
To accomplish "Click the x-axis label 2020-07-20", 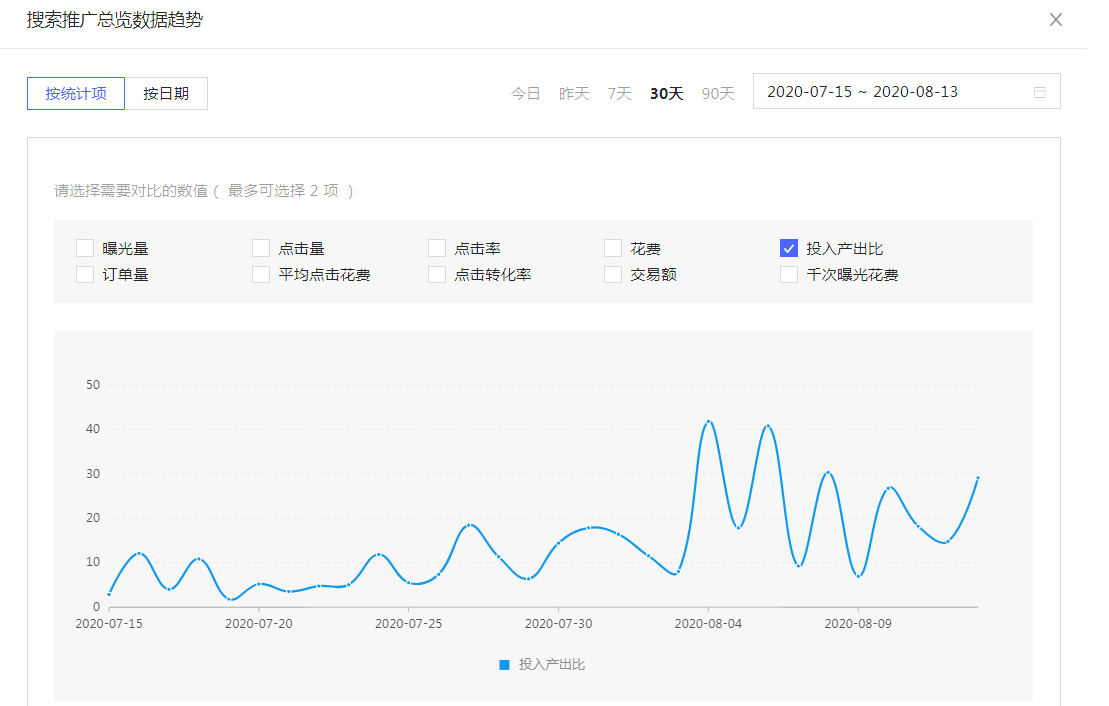I will click(259, 624).
